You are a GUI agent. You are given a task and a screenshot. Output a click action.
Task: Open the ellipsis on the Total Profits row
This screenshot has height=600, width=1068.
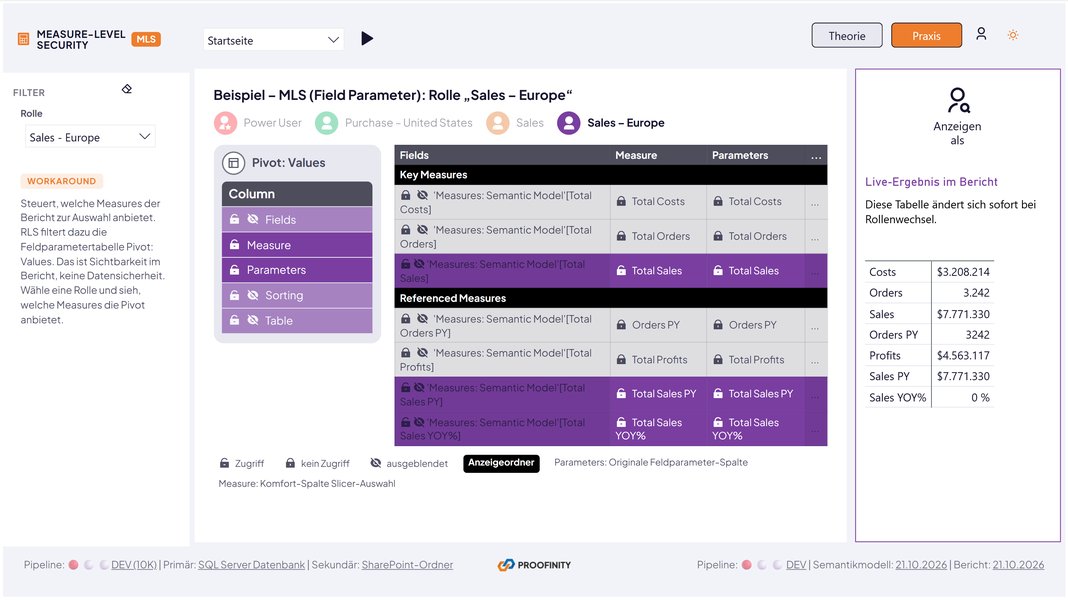pos(815,360)
